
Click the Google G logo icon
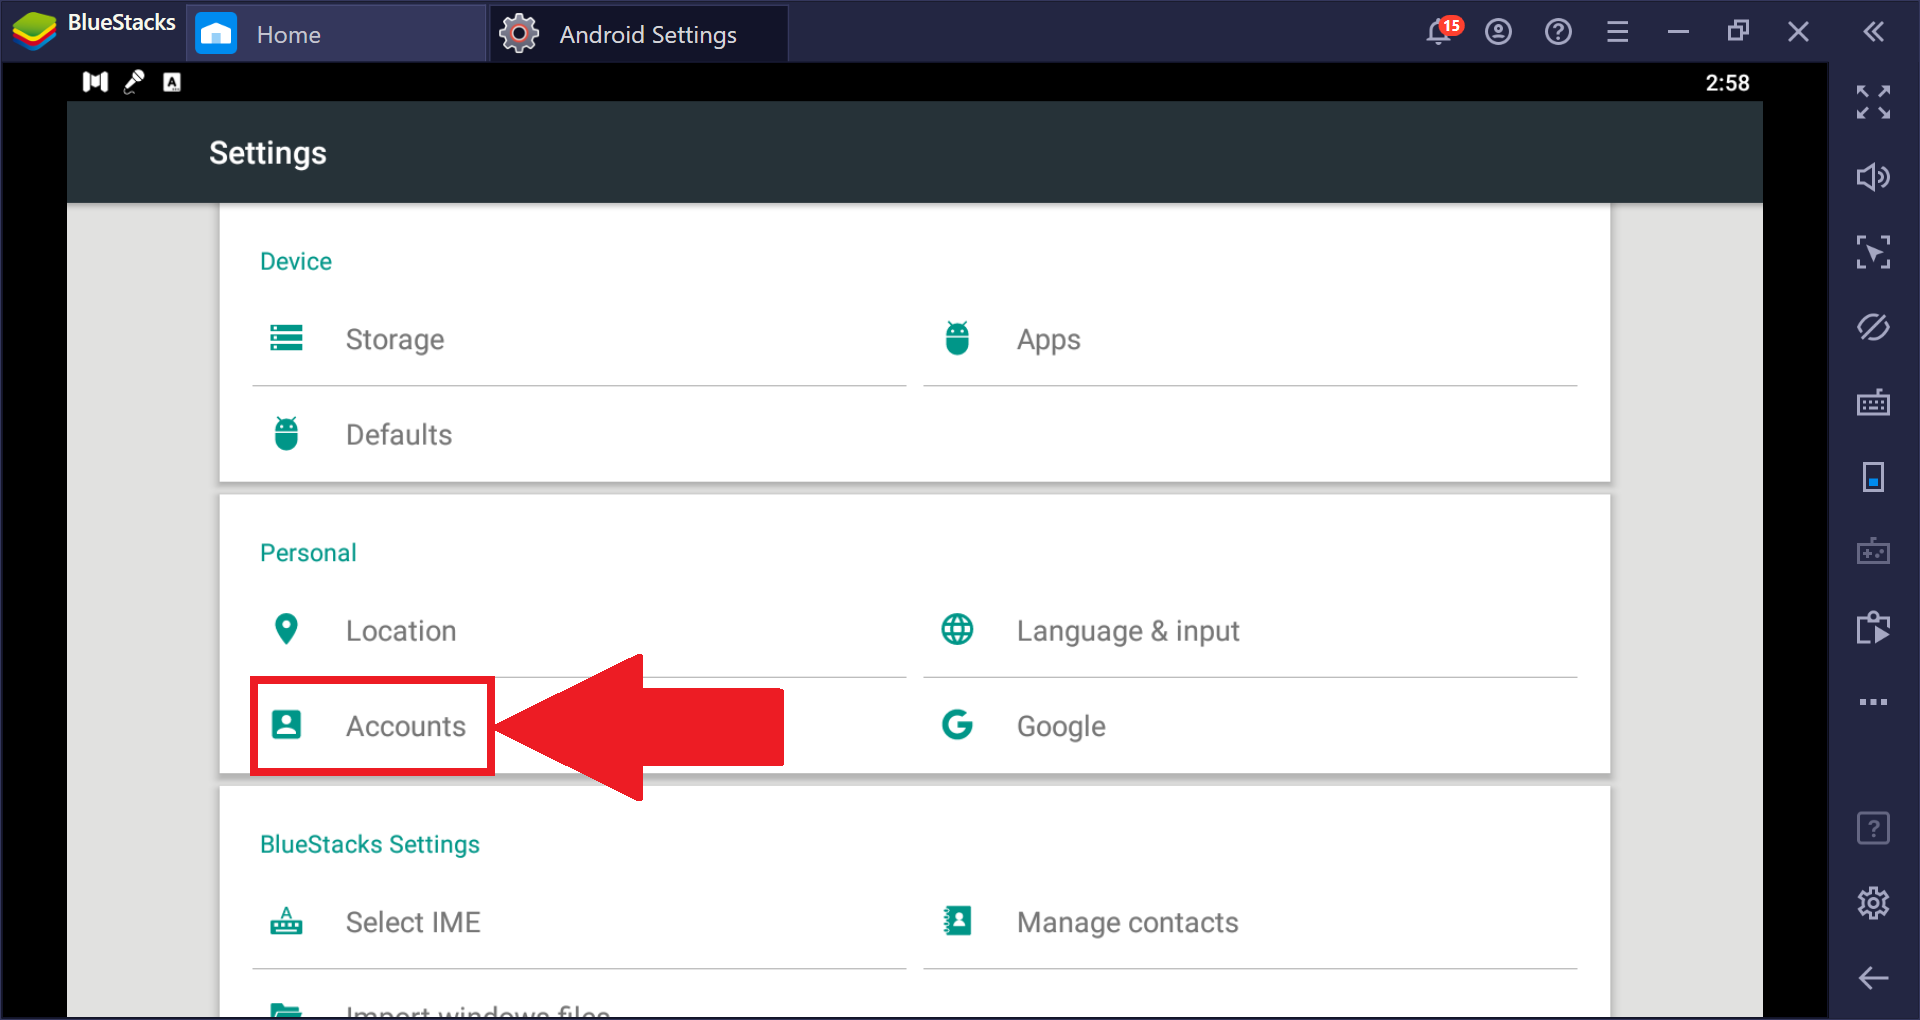pos(957,724)
